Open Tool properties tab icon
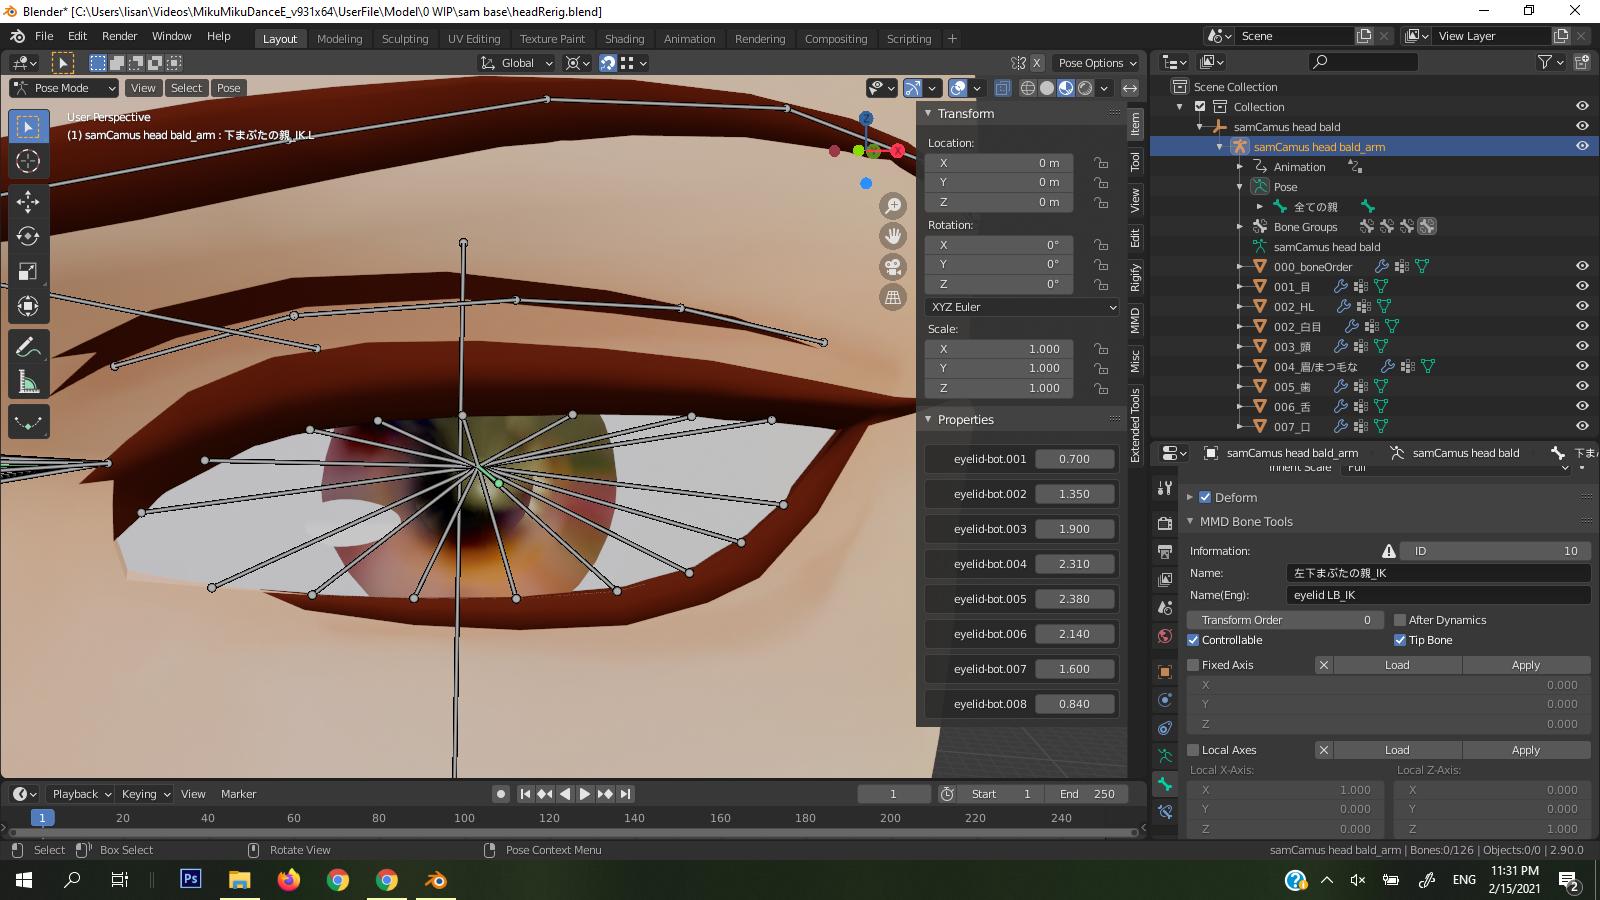Viewport: 1600px width, 900px height. click(x=1165, y=488)
